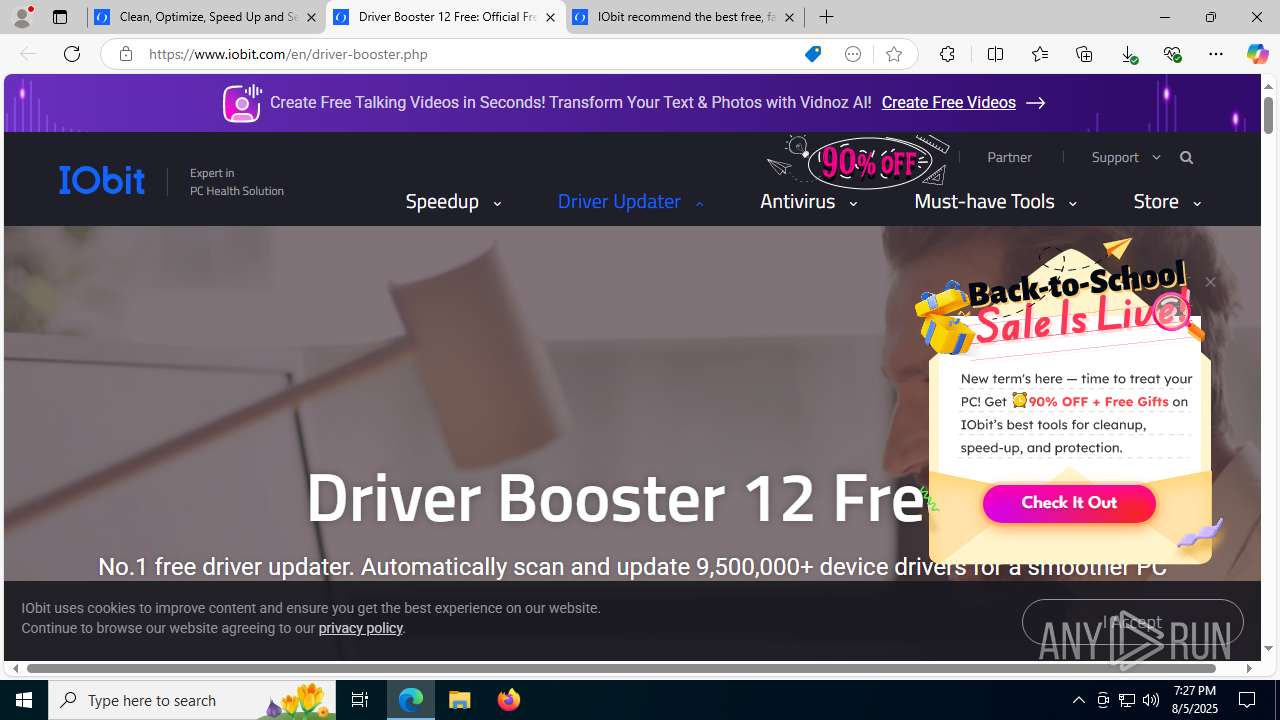Open Copilot sidebar icon

[1257, 54]
